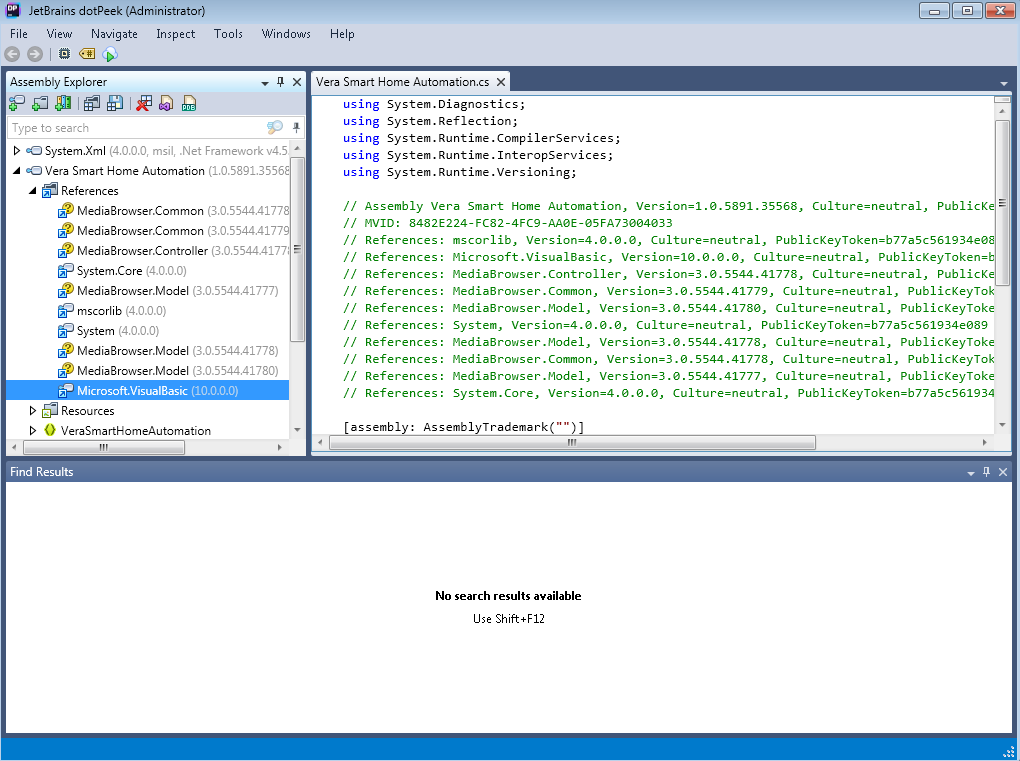1020x761 pixels.
Task: Toggle the Find Results panel auto-hide pin
Action: 987,472
